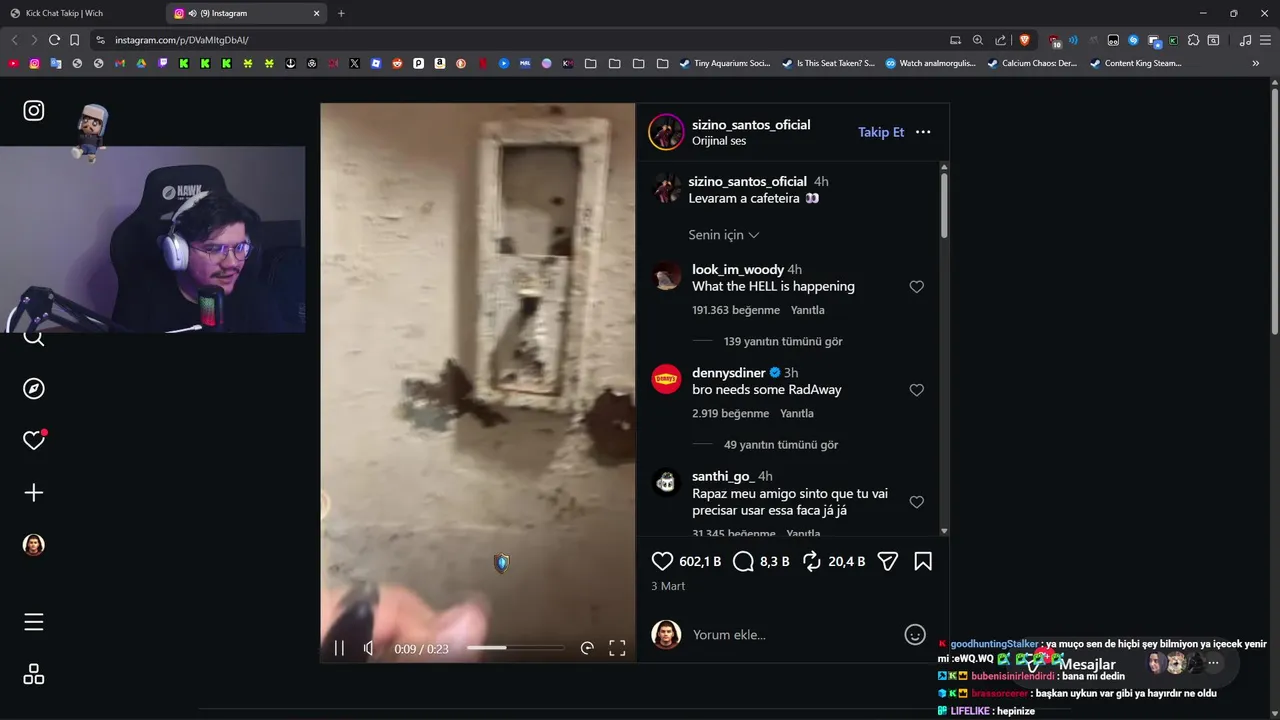Reply to dennysdiner's comment via Yanıtla
The image size is (1280, 720).
pyautogui.click(x=797, y=413)
